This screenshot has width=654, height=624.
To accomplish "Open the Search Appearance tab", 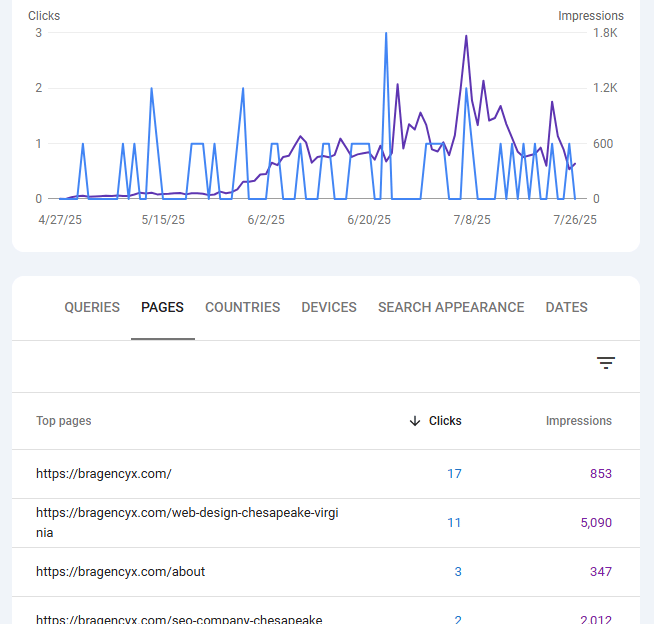I will coord(451,307).
